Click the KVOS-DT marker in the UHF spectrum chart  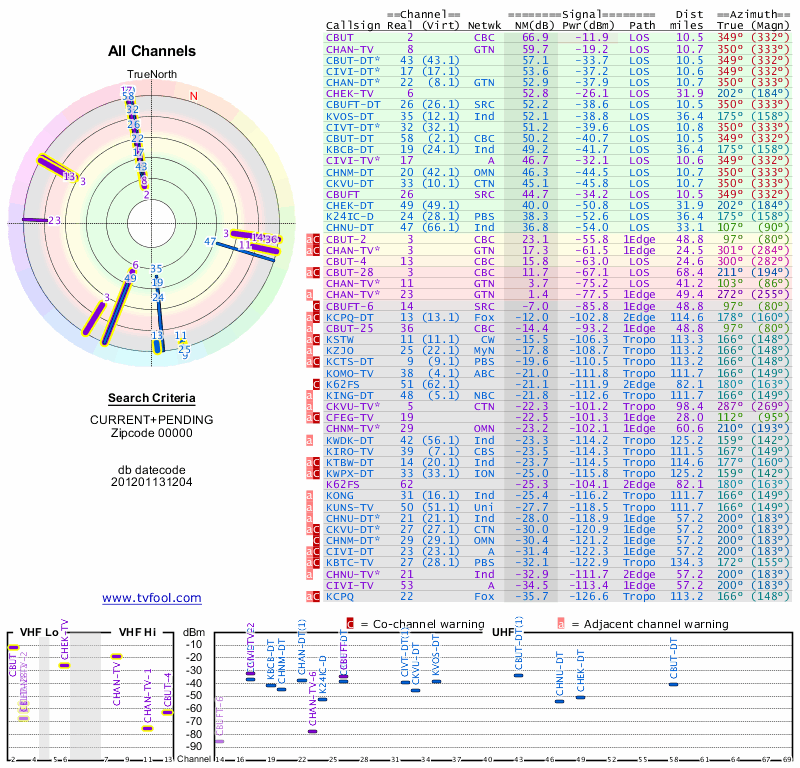coord(436,682)
